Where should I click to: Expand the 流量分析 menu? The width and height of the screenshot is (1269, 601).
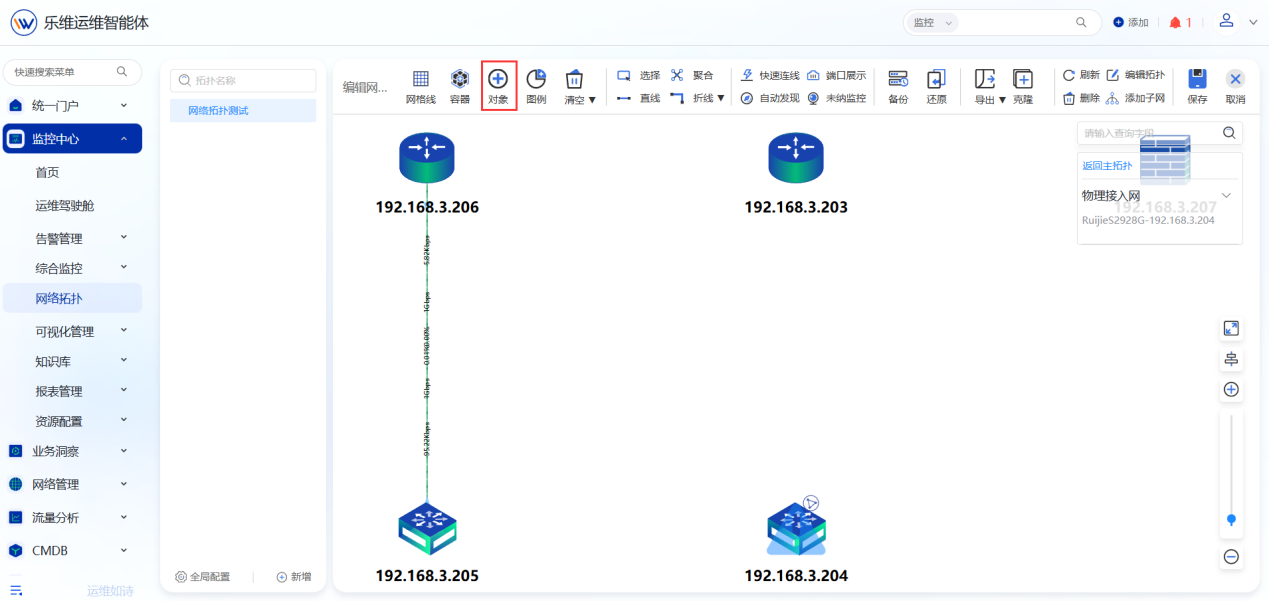click(x=72, y=517)
